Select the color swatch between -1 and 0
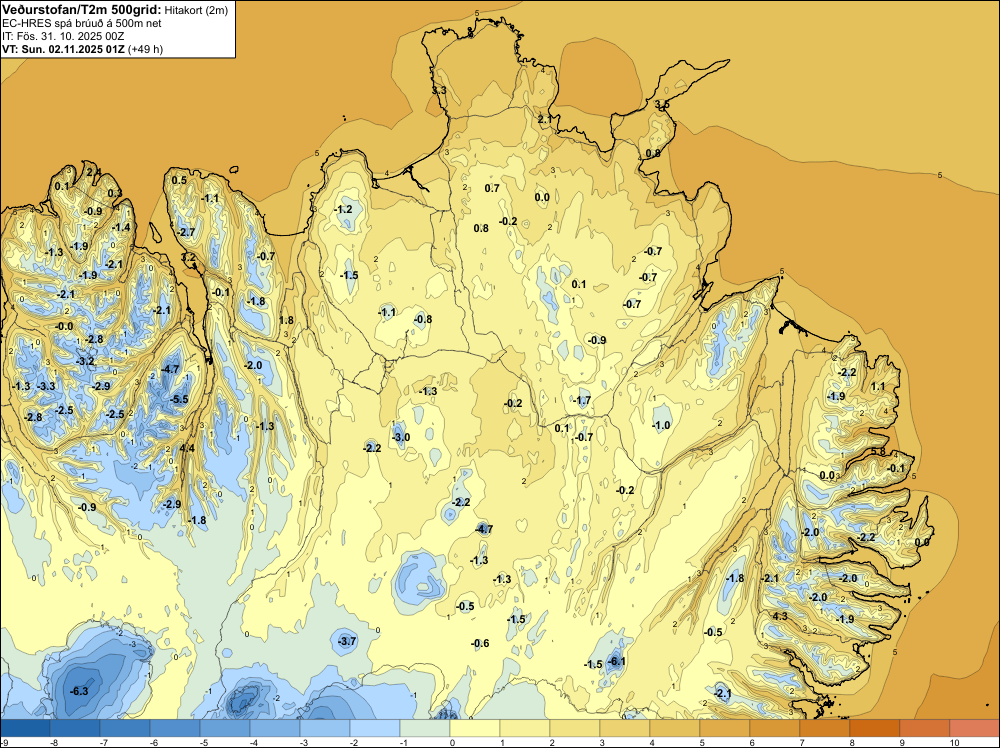This screenshot has height=748, width=1000. [x=425, y=728]
